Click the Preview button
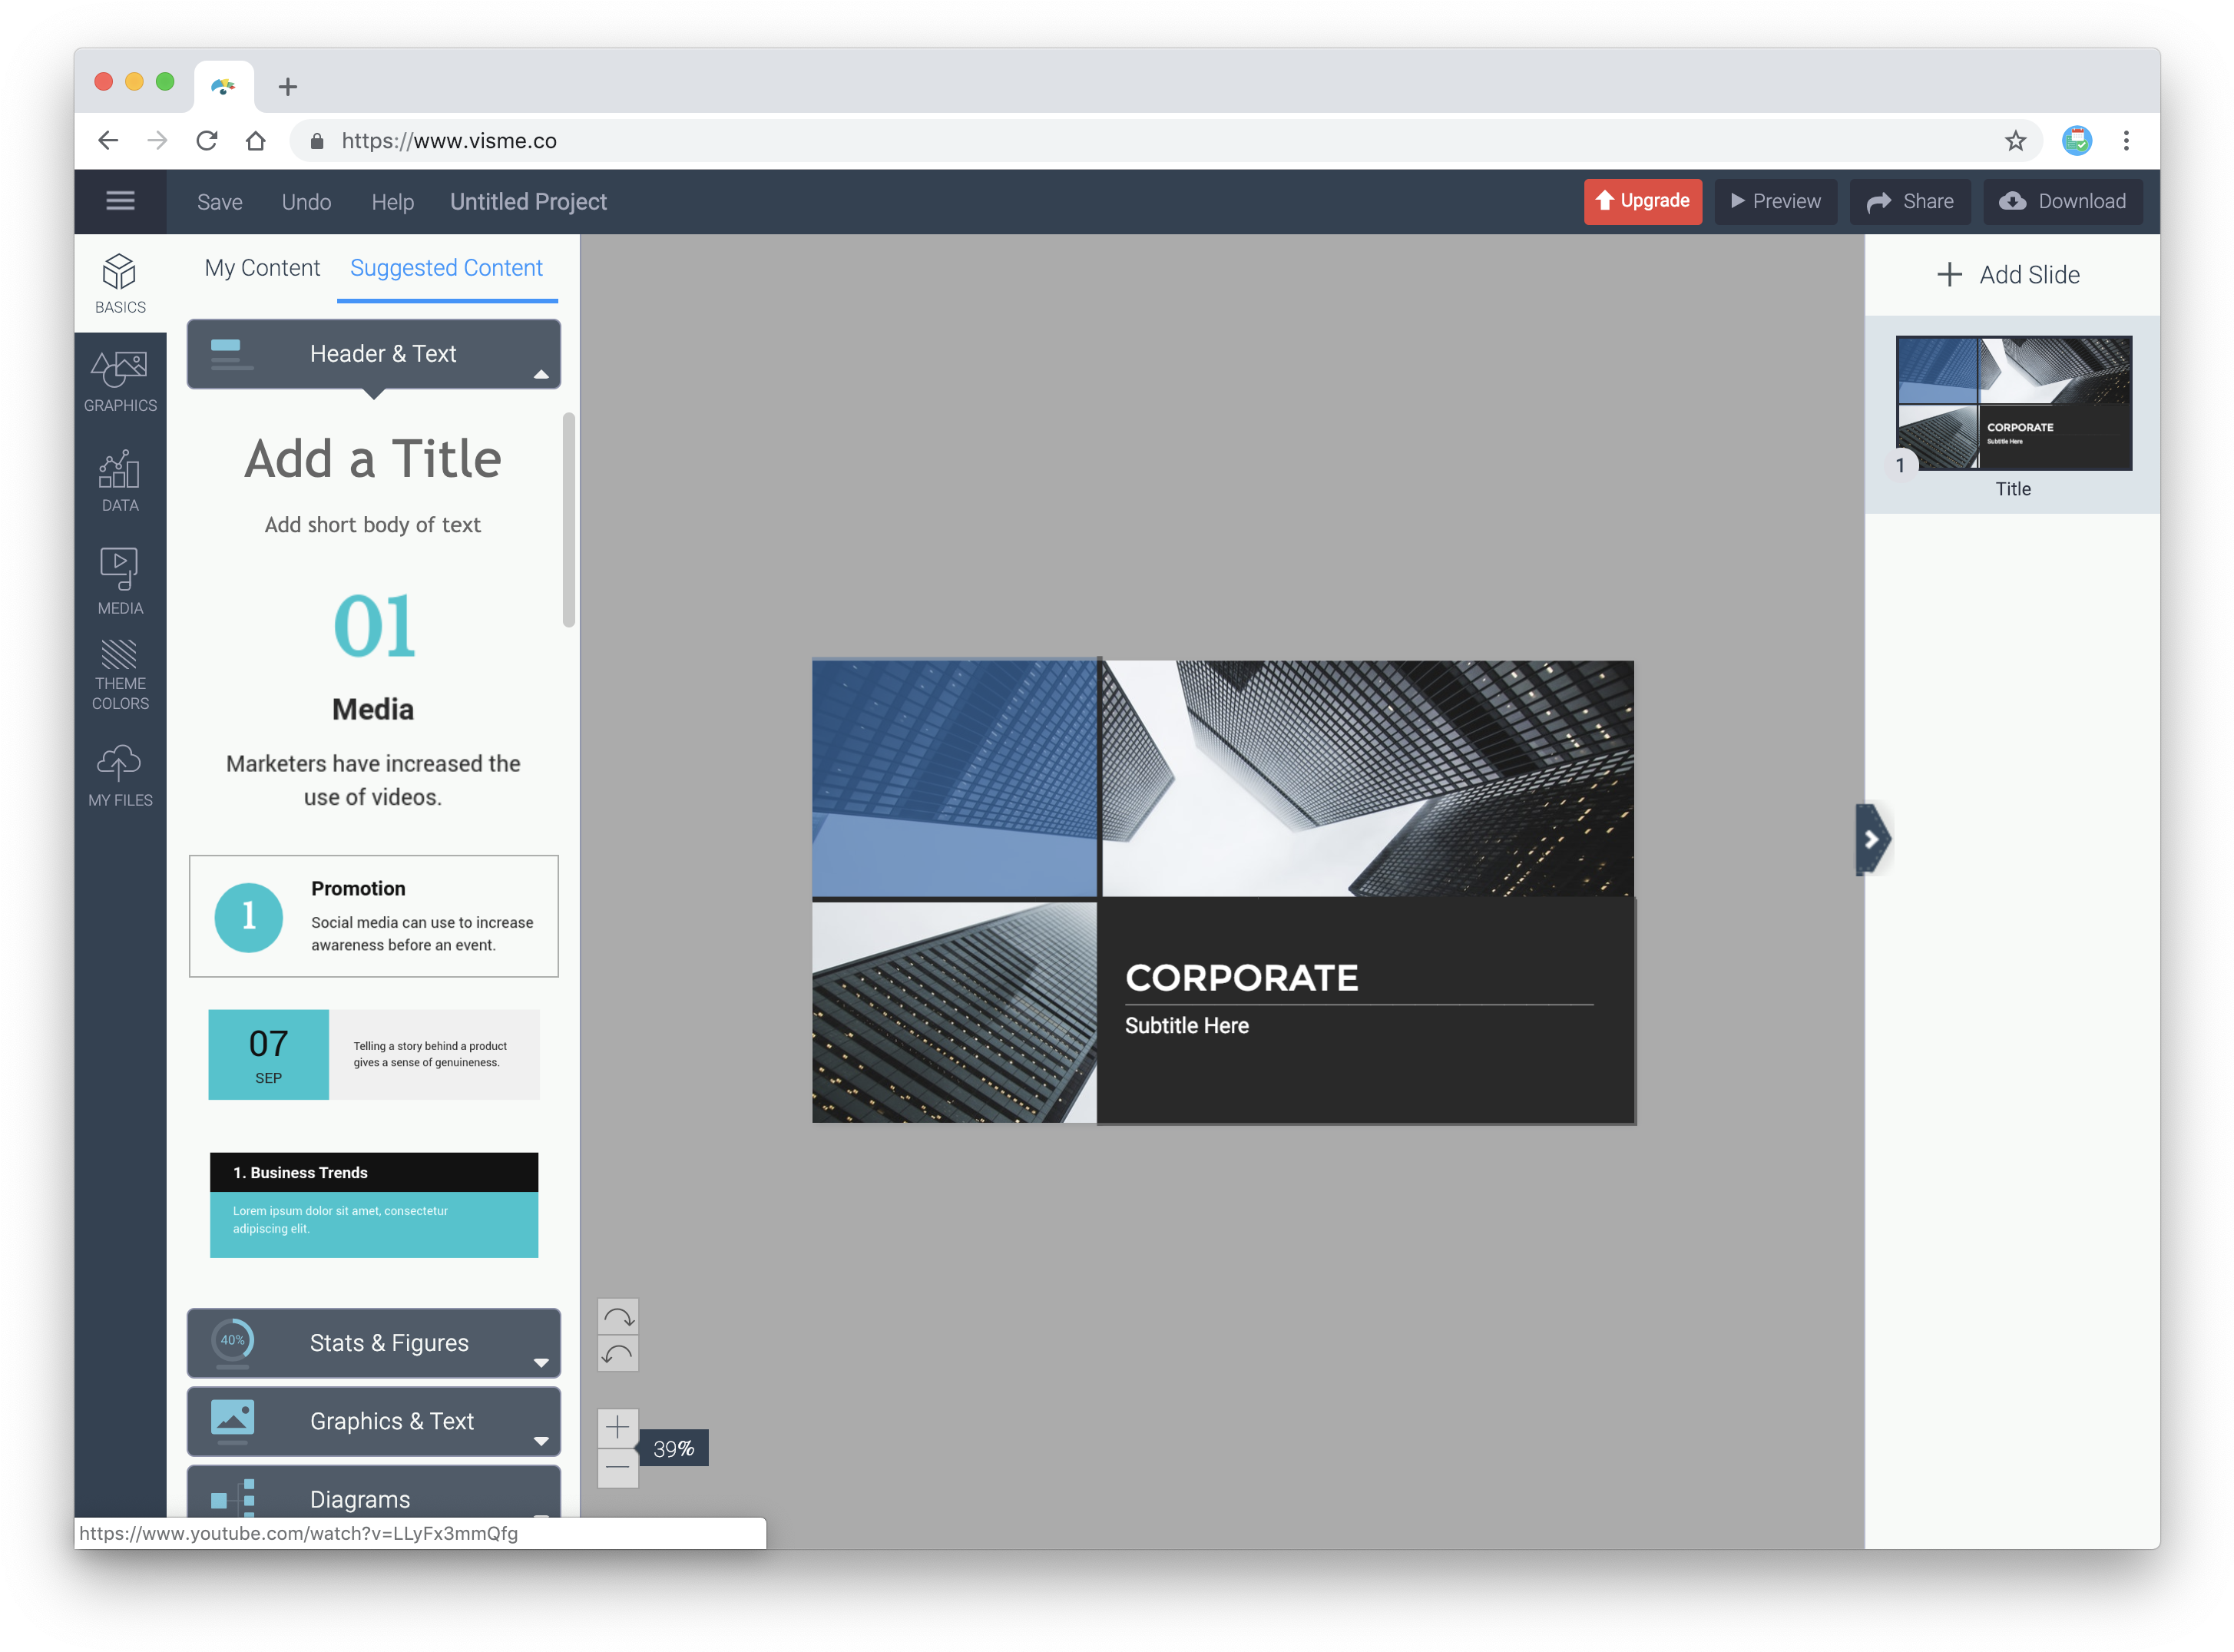The width and height of the screenshot is (2234, 1652). click(1775, 201)
